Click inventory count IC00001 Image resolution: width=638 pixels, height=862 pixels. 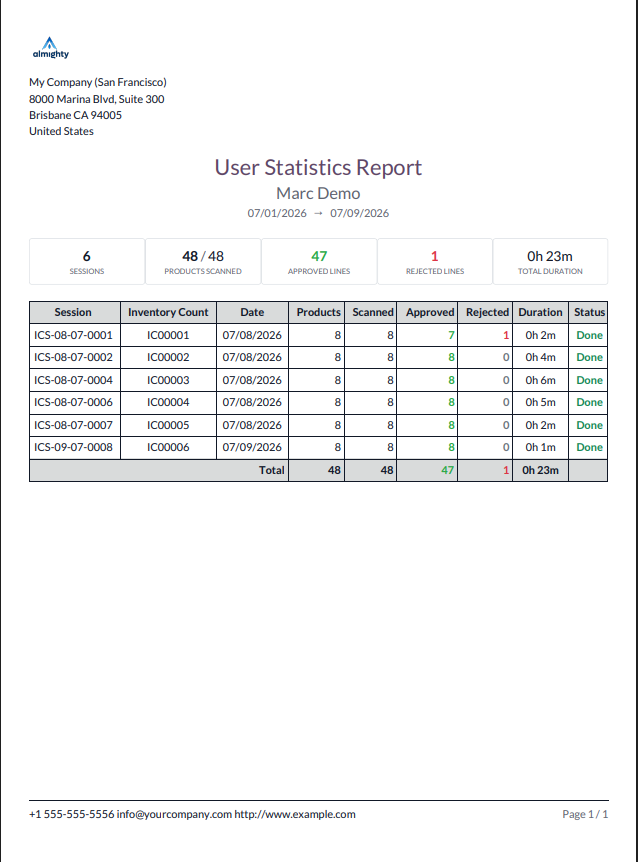168,335
